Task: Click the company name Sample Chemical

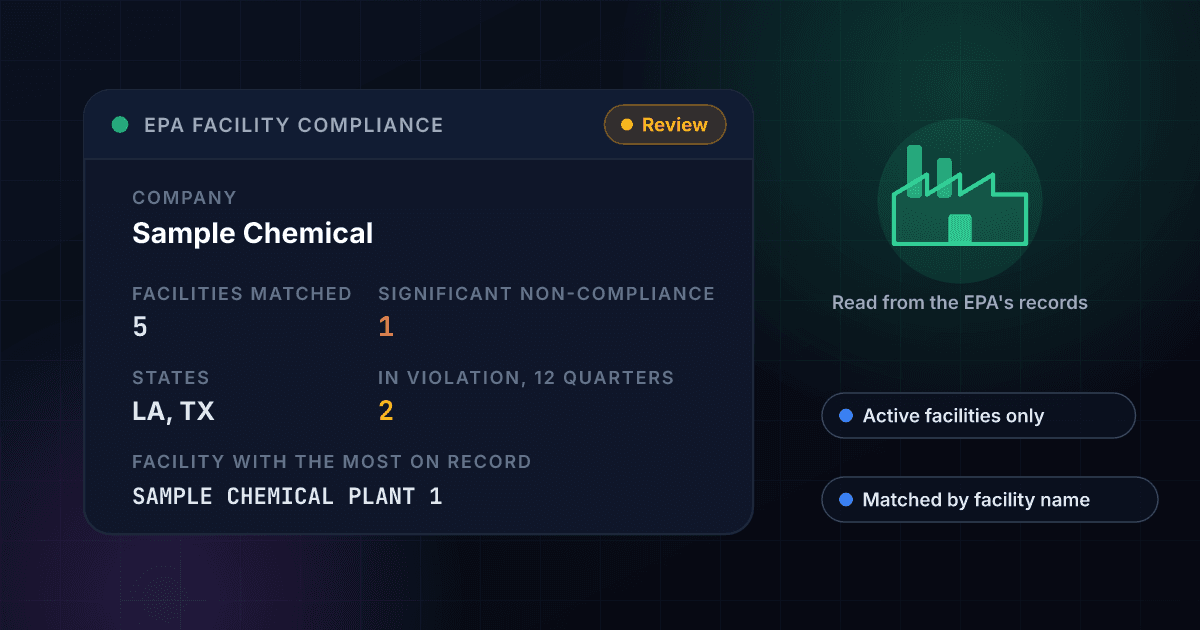Action: (x=253, y=233)
